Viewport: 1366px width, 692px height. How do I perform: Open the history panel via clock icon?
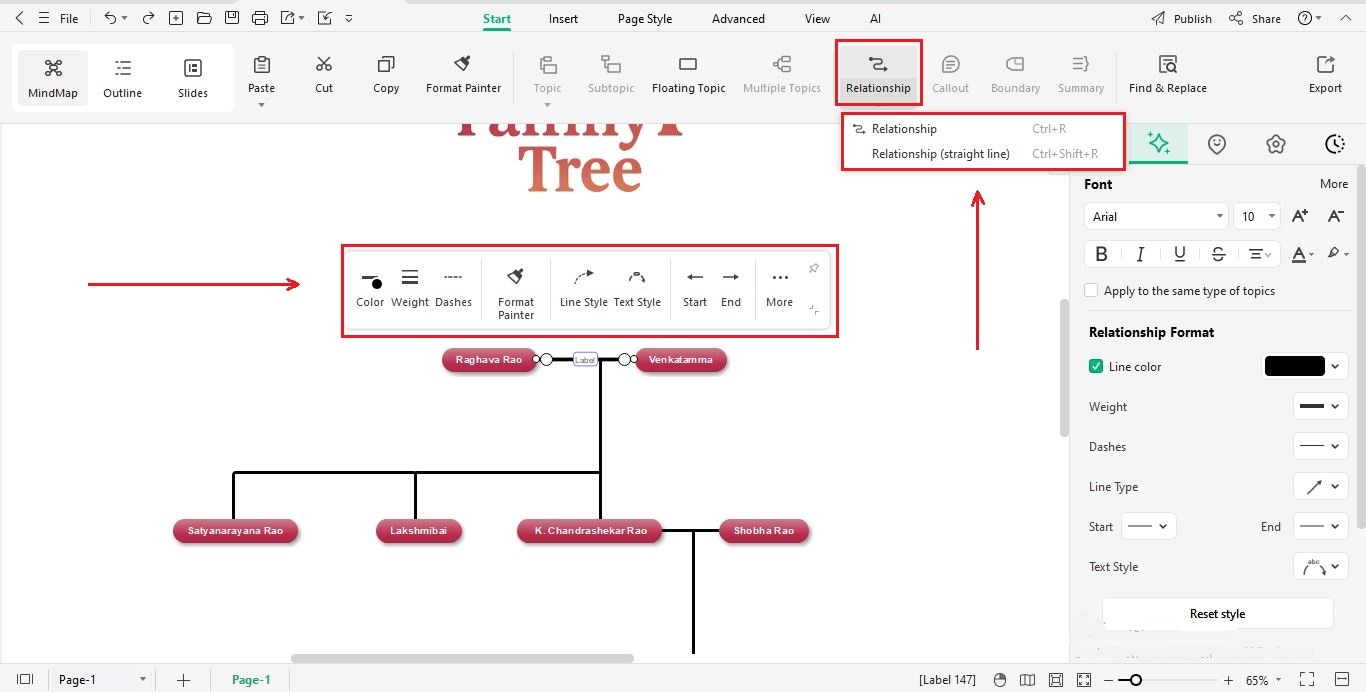pyautogui.click(x=1335, y=144)
